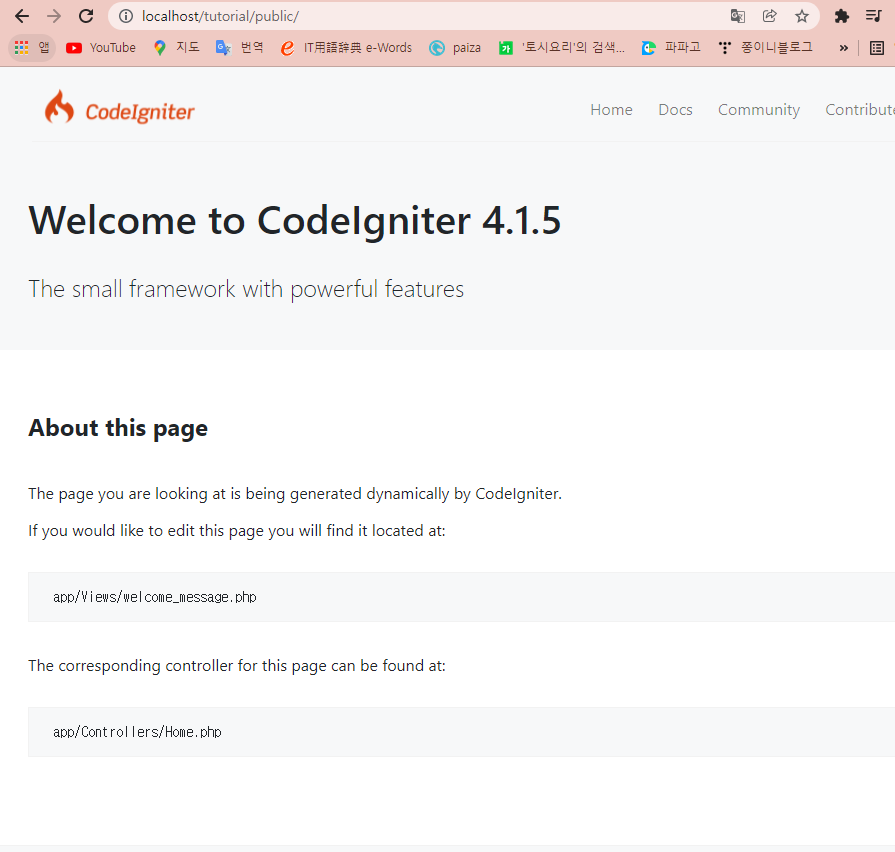Click the app/Views/welcome_message.php path
This screenshot has width=895, height=852.
(155, 597)
